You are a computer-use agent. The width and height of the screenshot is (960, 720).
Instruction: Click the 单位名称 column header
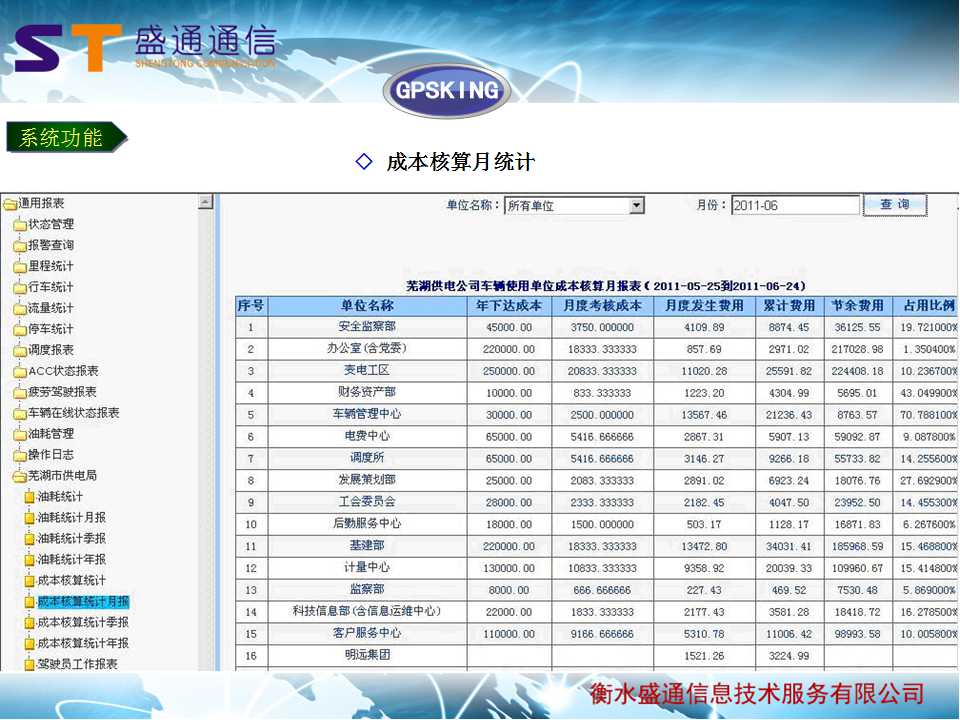tap(367, 306)
